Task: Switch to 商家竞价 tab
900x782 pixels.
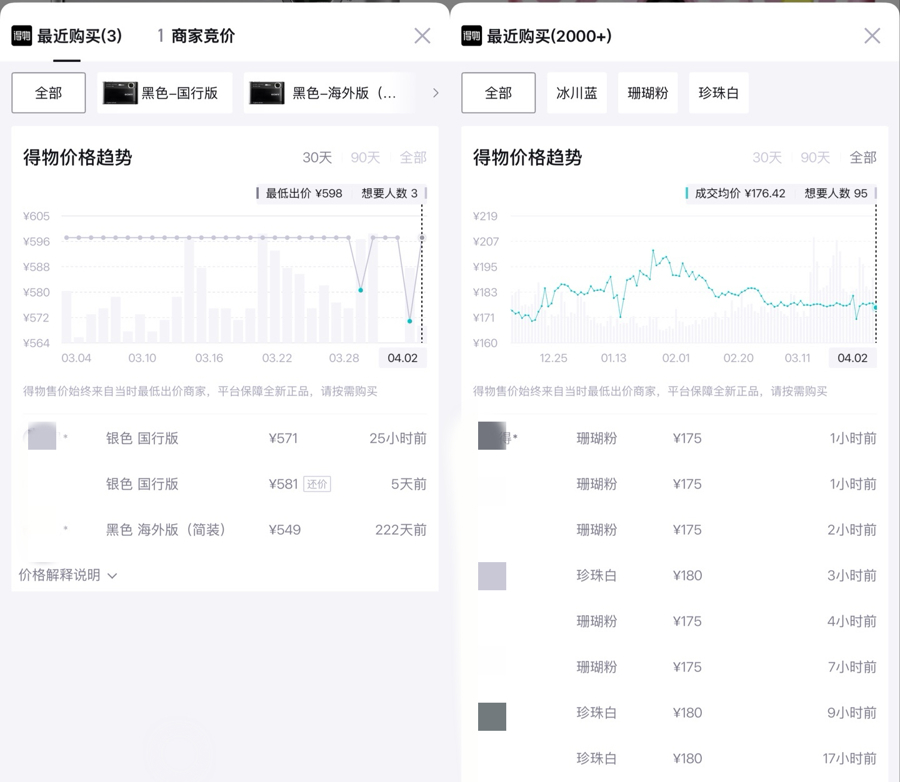Action: [202, 36]
